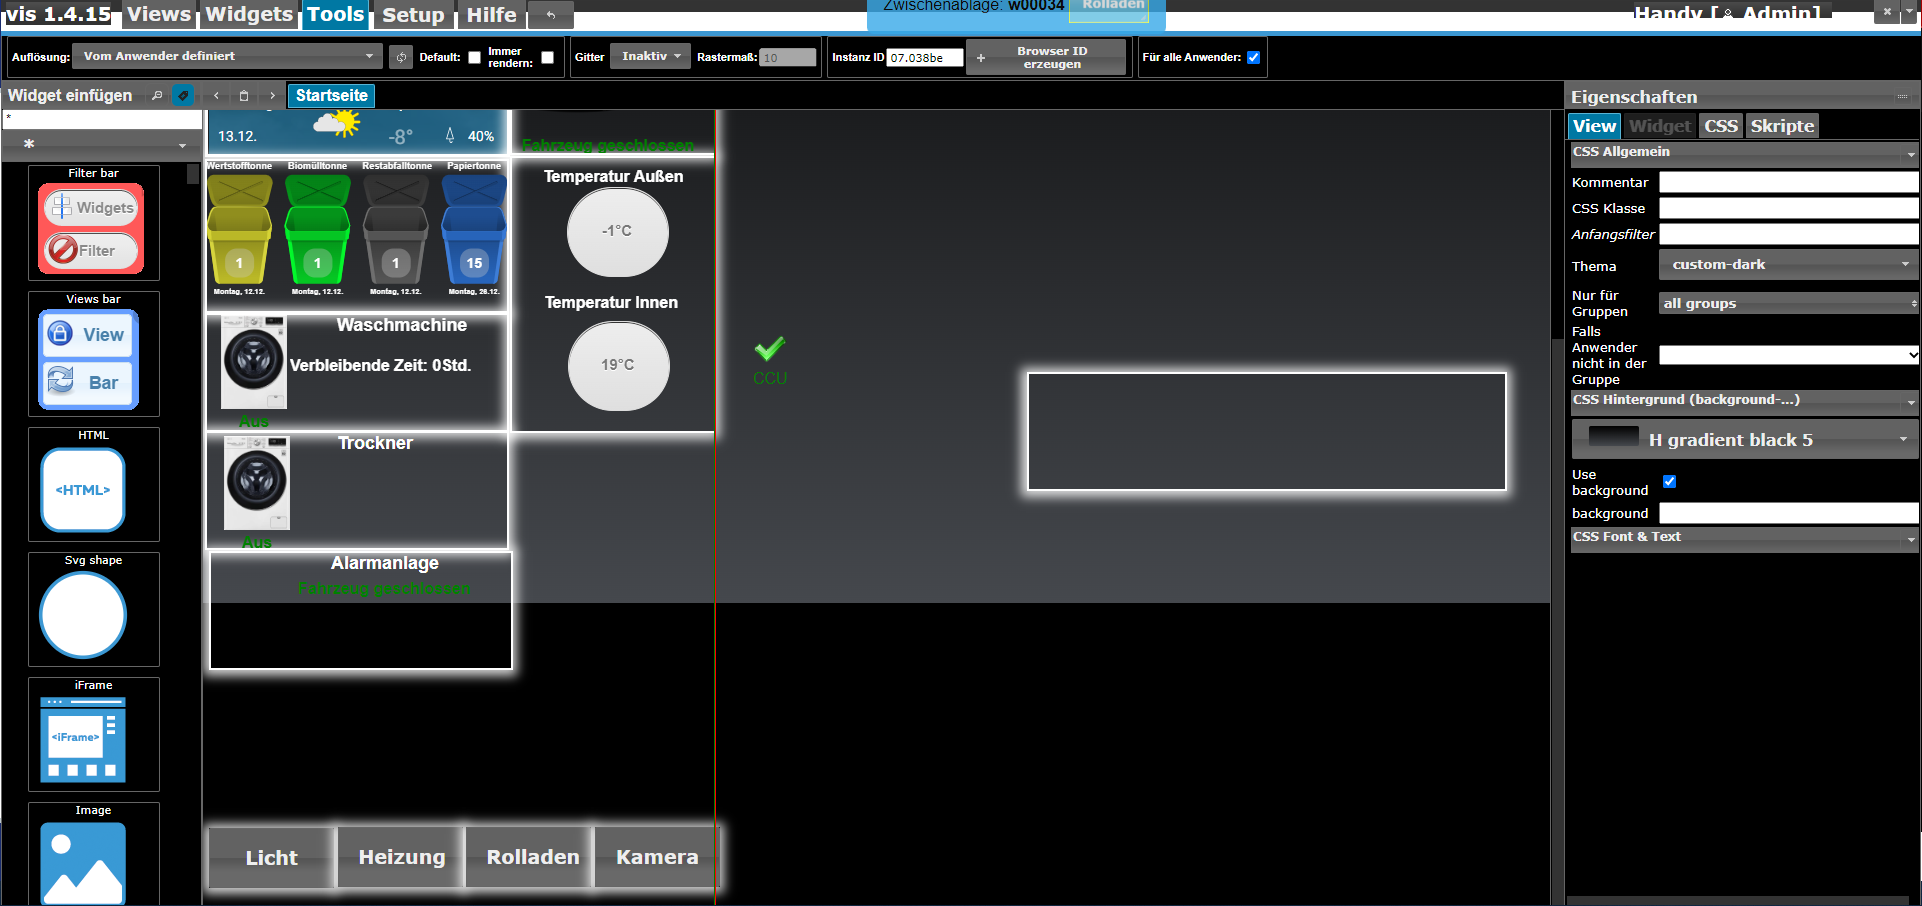Click the grey Restabfalltonne bin

(x=396, y=231)
